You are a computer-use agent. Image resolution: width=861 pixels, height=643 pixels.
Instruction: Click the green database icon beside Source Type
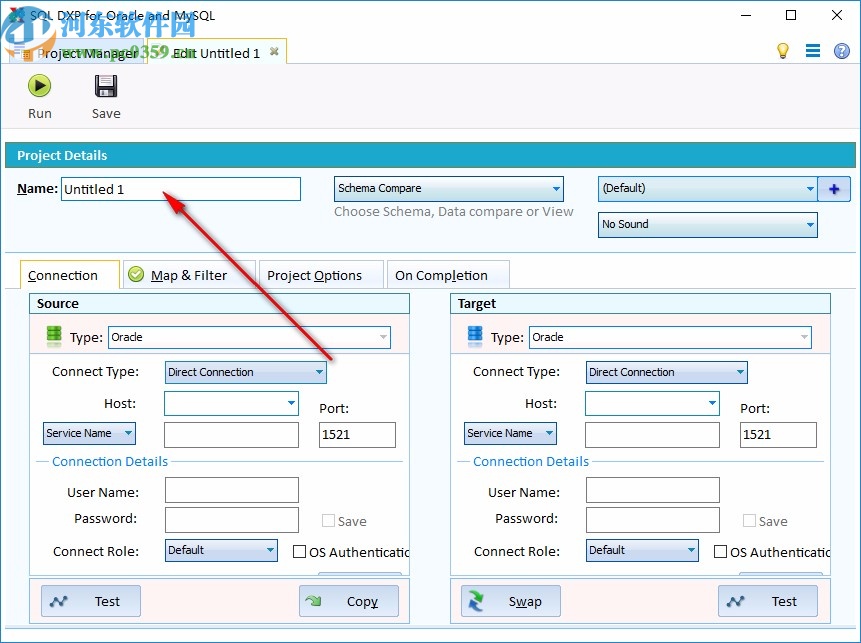53,336
